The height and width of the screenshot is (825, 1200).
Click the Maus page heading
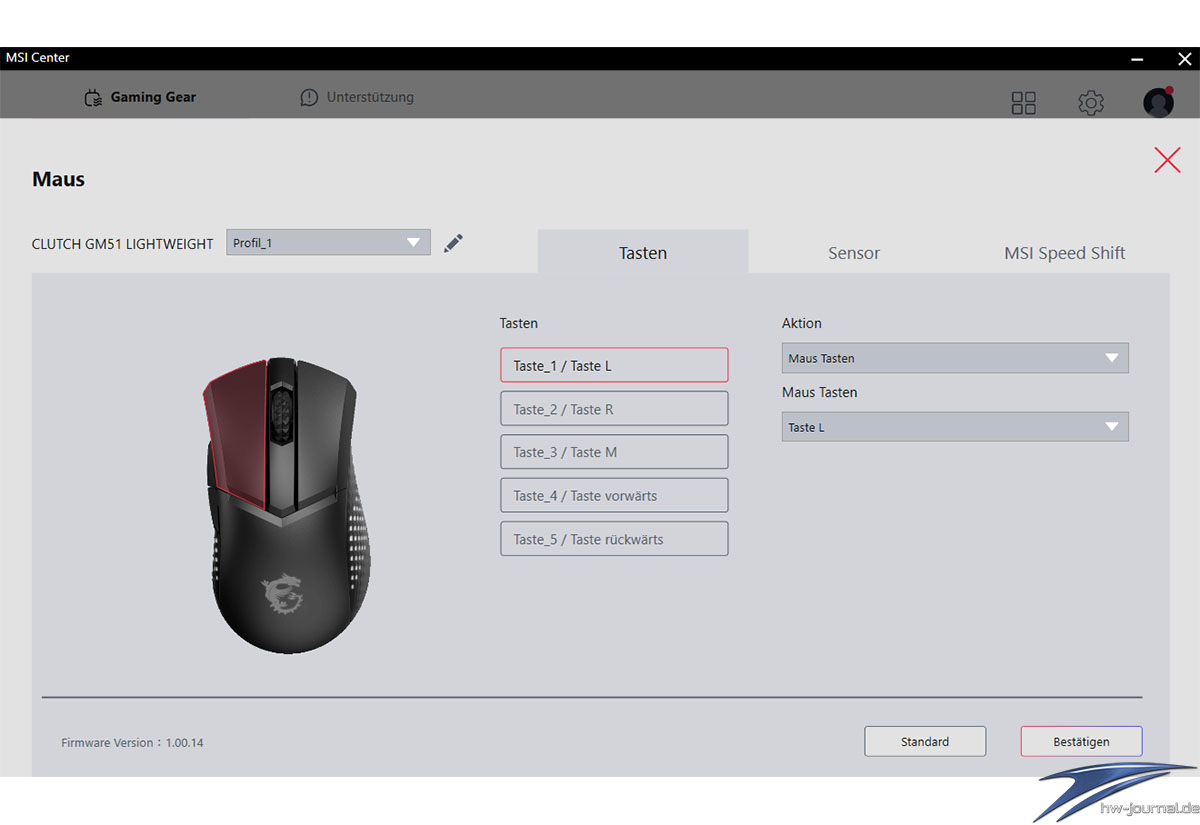[58, 180]
